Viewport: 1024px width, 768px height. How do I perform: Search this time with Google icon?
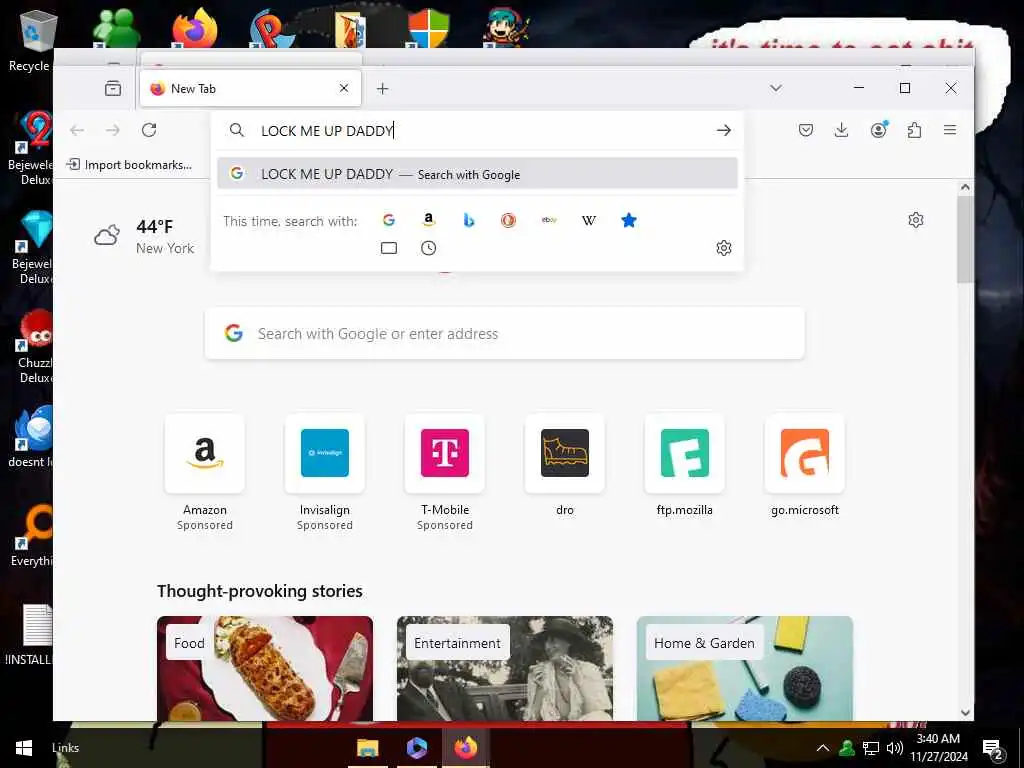click(x=389, y=221)
